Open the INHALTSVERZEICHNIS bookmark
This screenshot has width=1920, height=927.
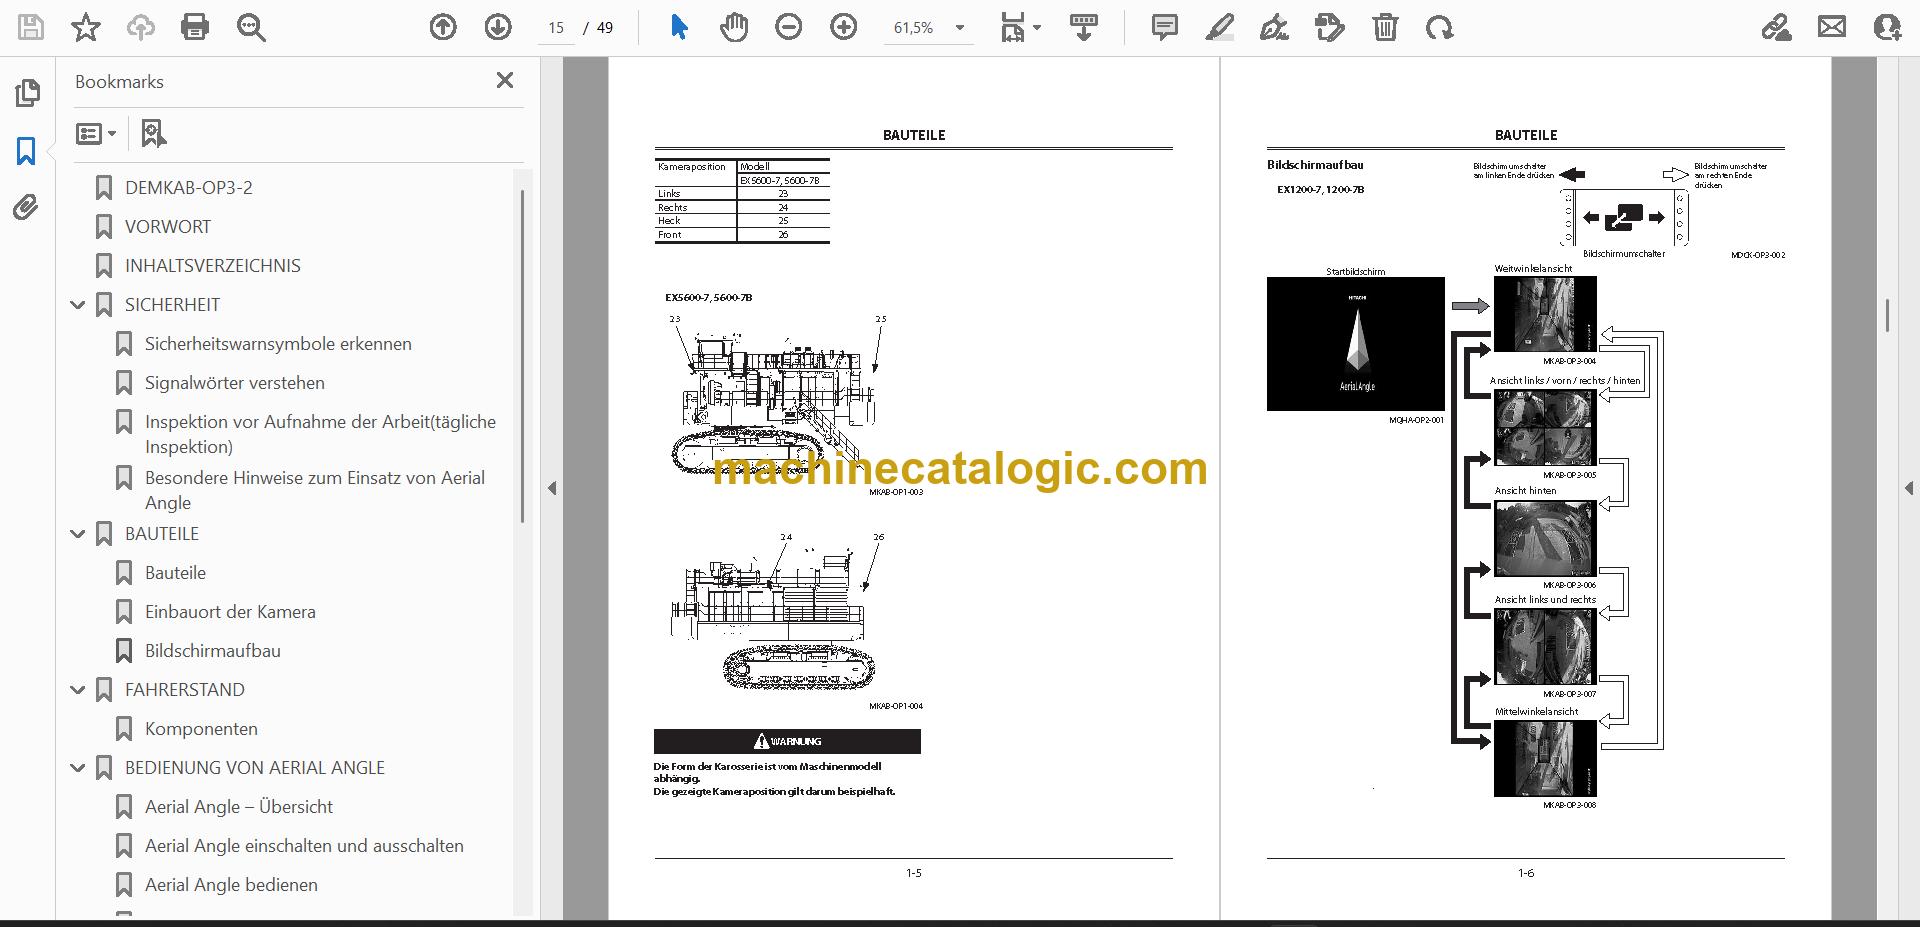212,266
